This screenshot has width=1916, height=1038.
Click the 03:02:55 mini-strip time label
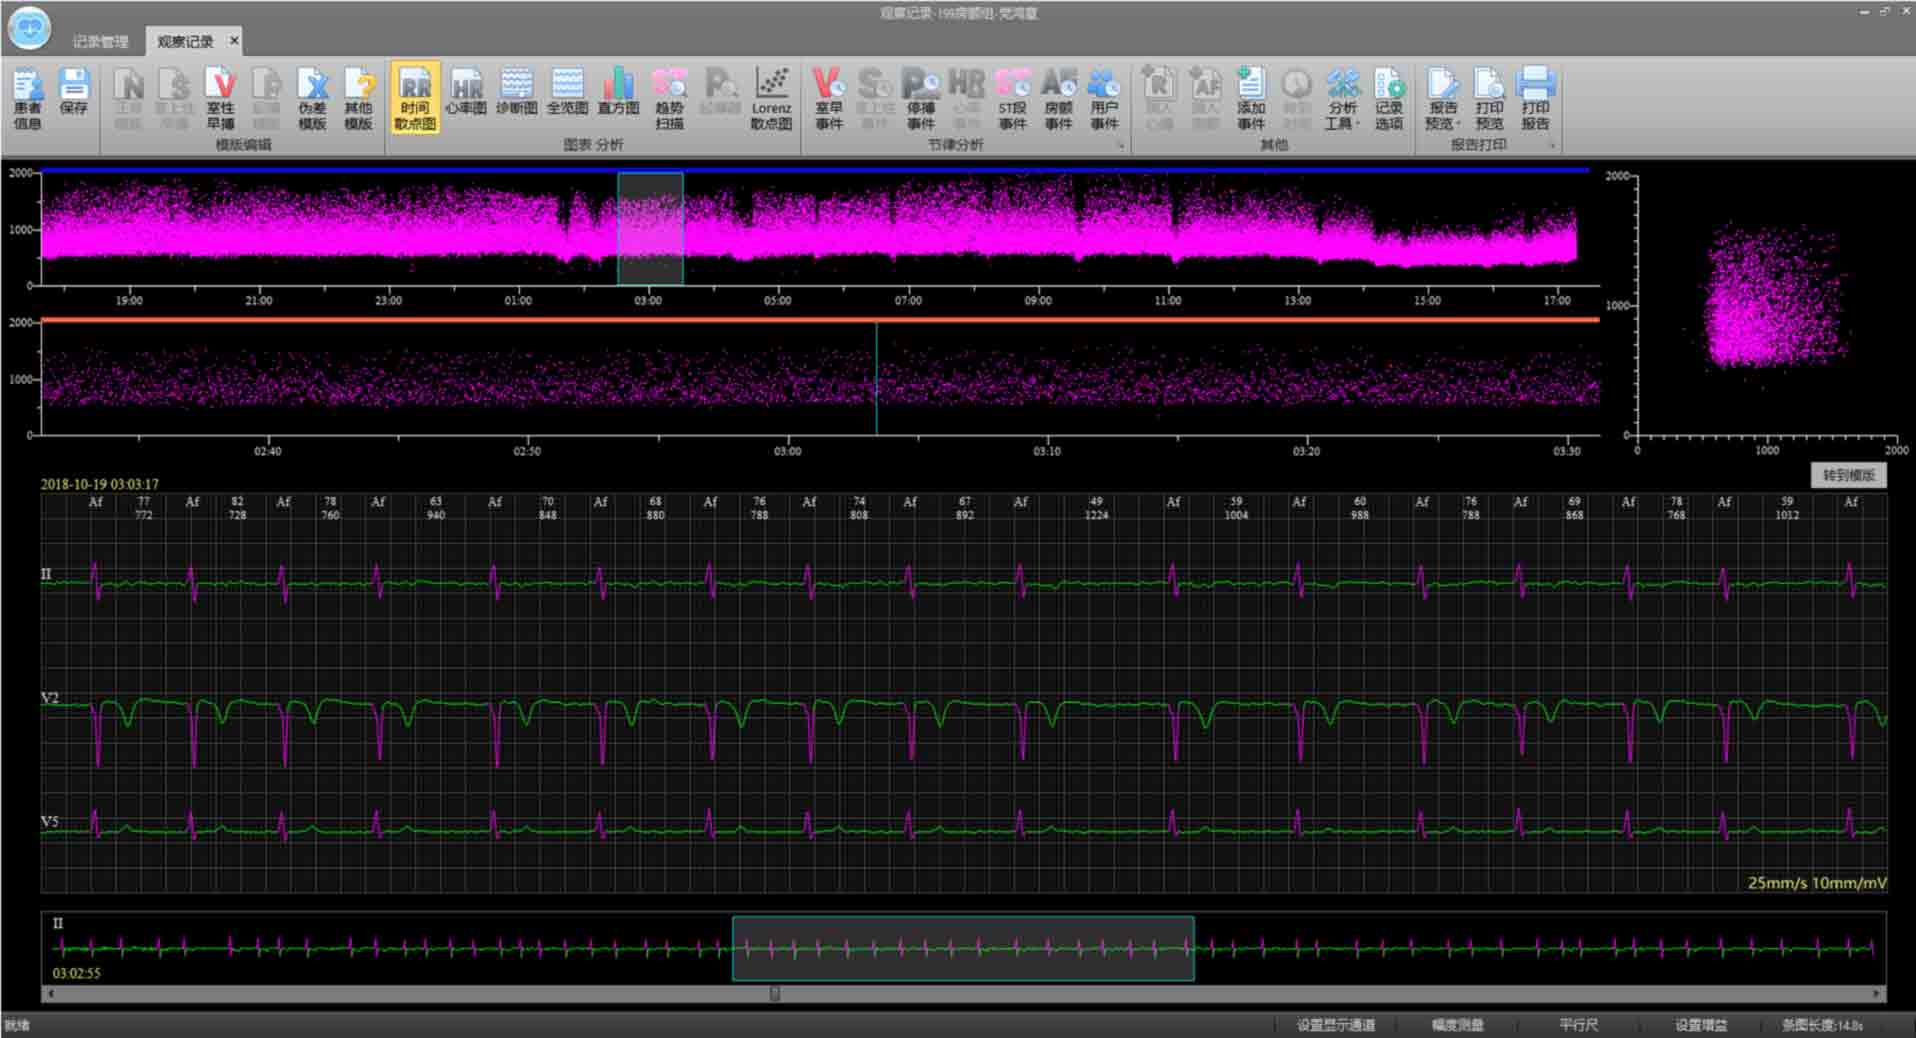pos(76,973)
